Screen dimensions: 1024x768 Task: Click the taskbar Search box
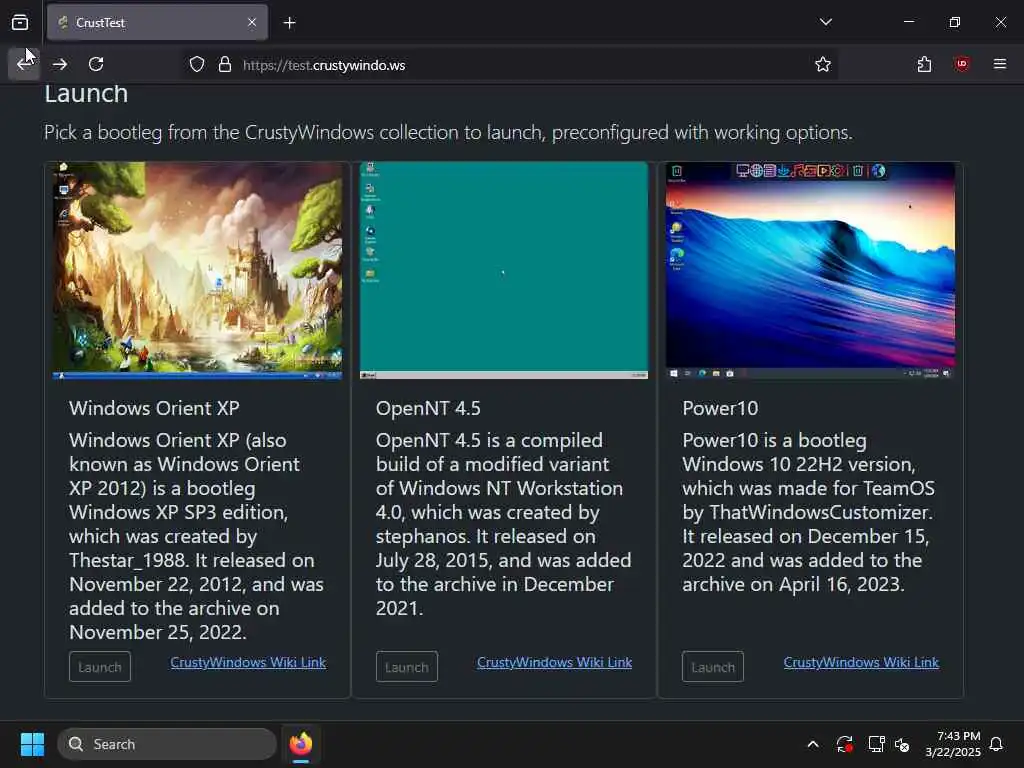pos(167,744)
